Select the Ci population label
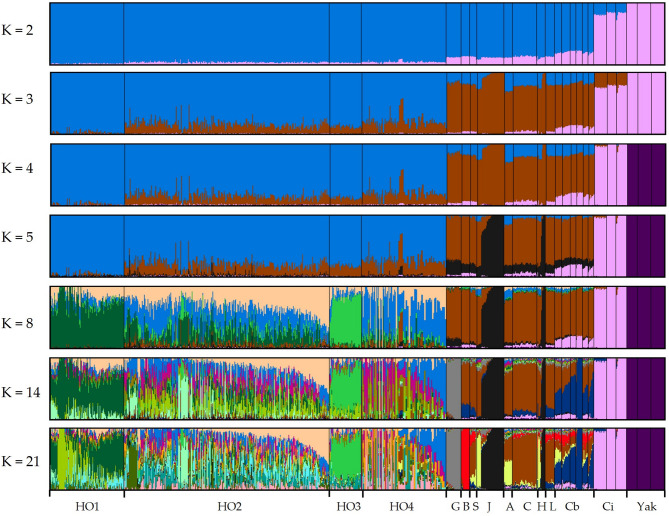The width and height of the screenshot is (669, 516). pos(609,506)
